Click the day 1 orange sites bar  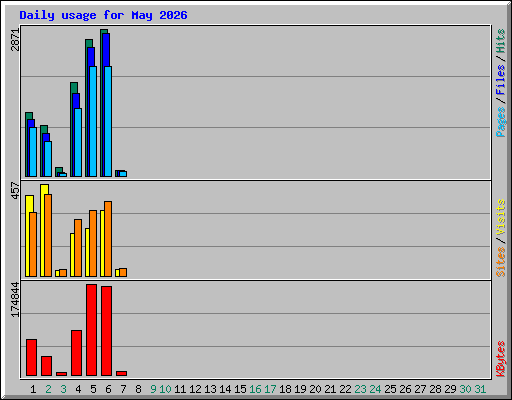(33, 244)
